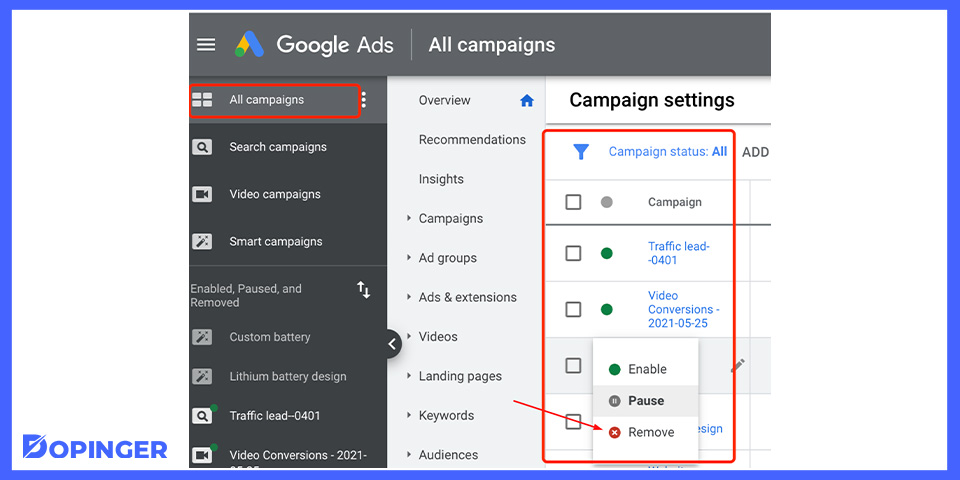This screenshot has width=960, height=480.
Task: Click the All campaigns grid icon
Action: (202, 100)
